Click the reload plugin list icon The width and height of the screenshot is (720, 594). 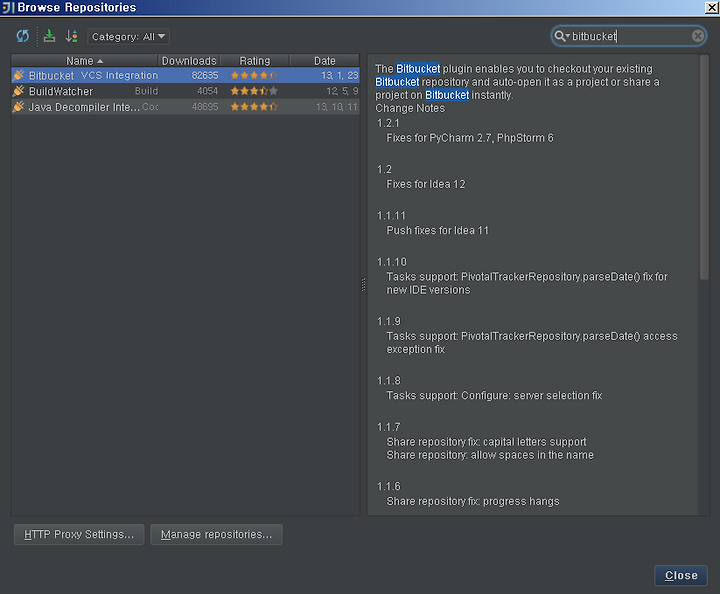tap(22, 36)
